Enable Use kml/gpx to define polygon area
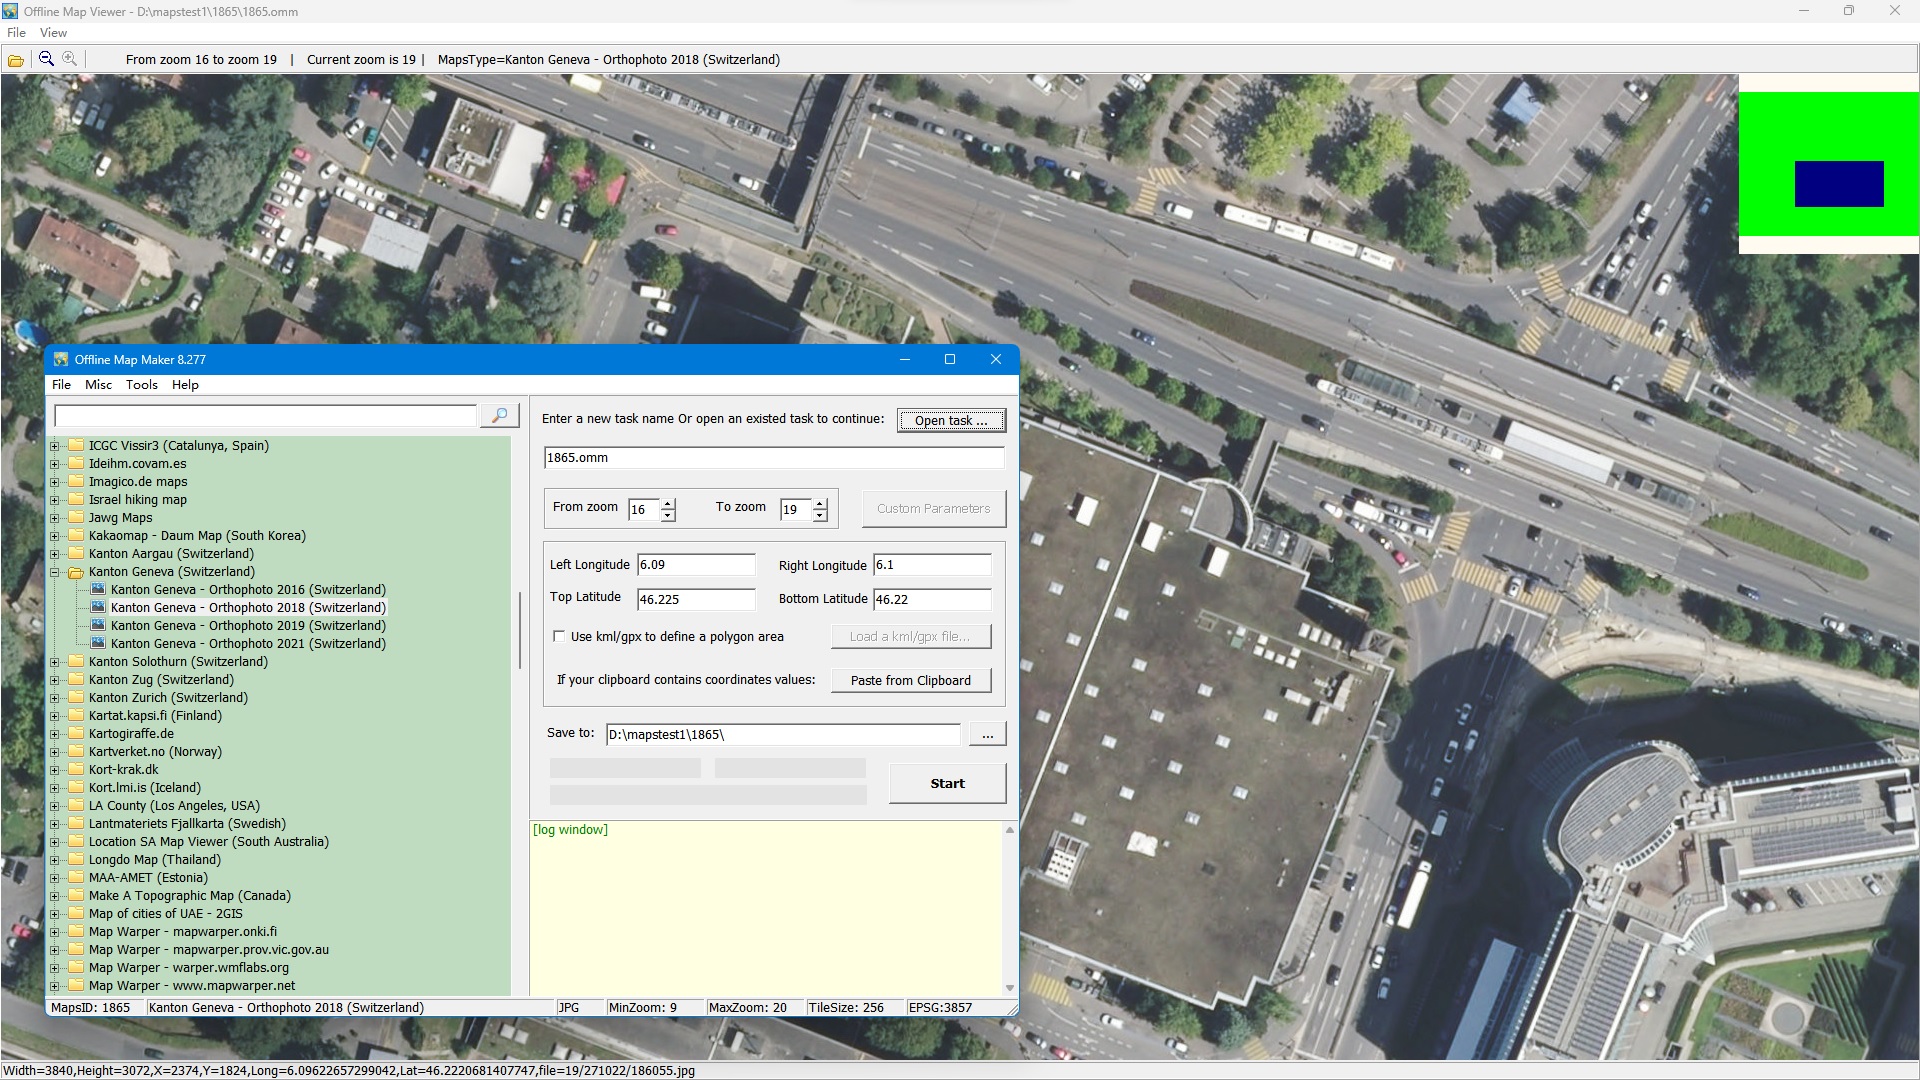 (559, 637)
